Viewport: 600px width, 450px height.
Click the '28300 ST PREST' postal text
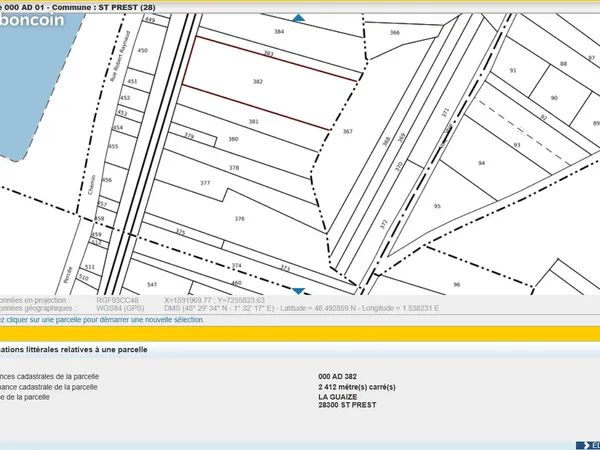pyautogui.click(x=347, y=405)
